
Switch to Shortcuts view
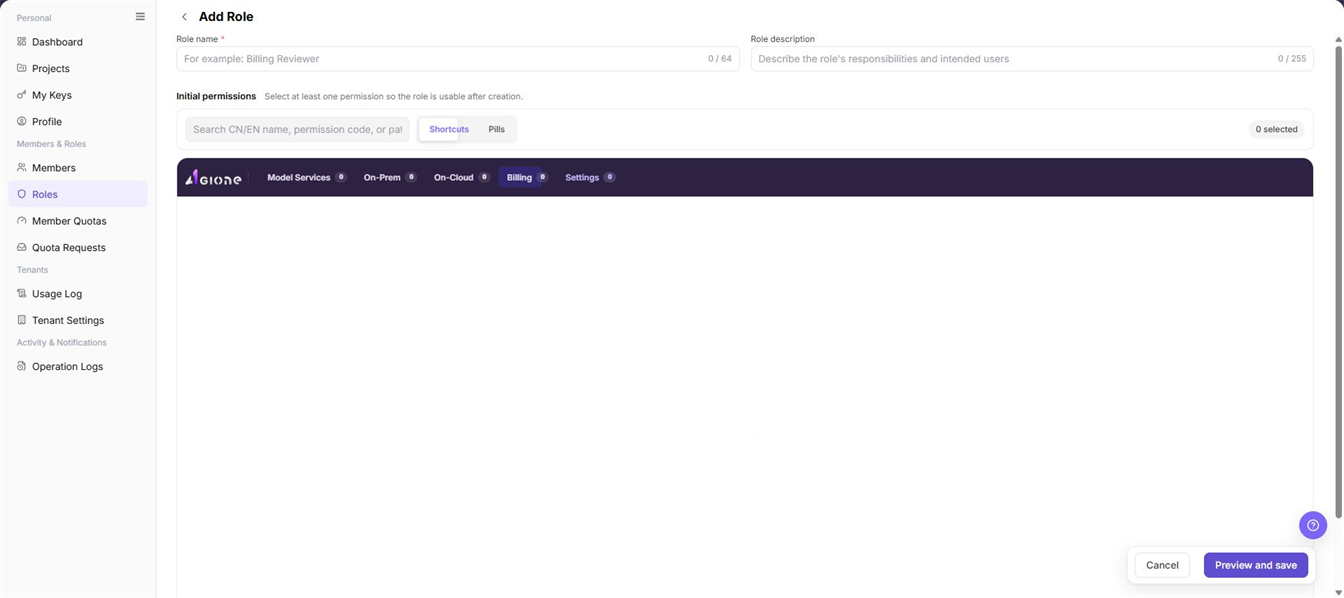(449, 129)
